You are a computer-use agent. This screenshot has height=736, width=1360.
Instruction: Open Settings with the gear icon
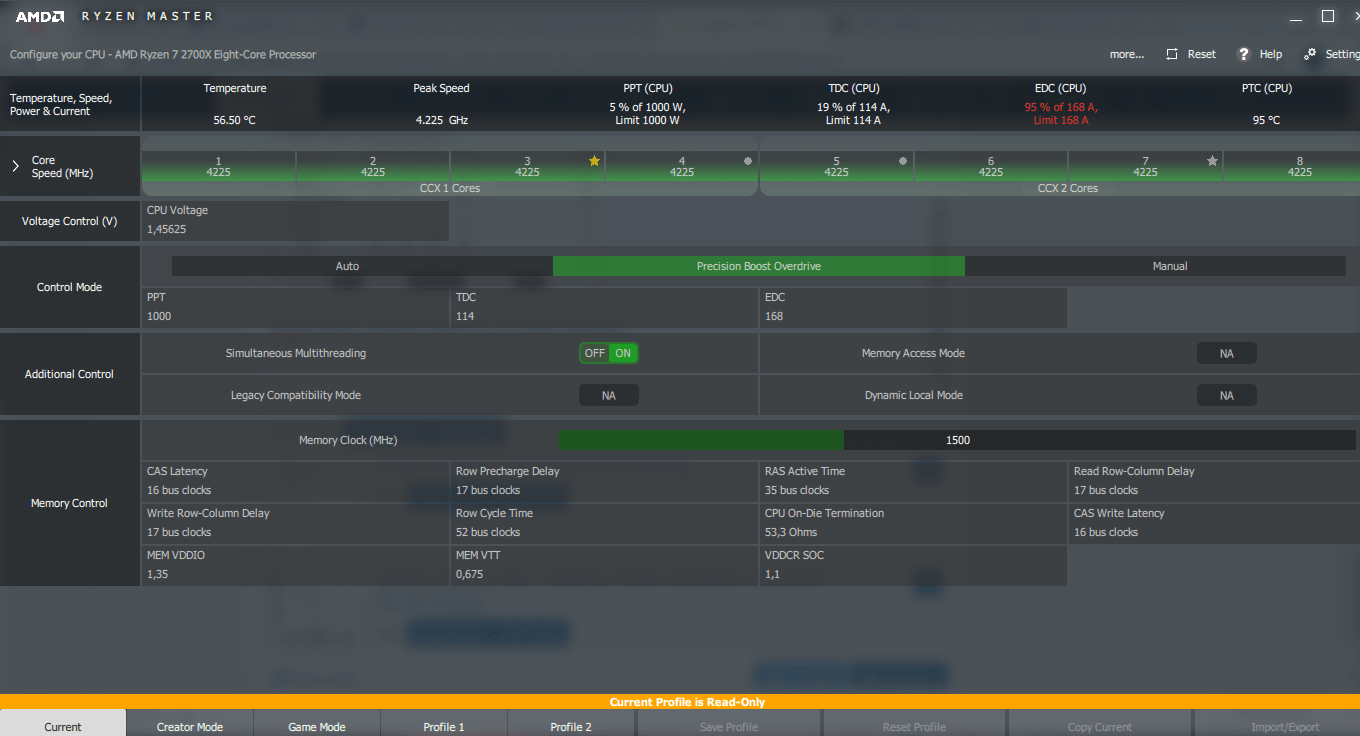coord(1310,54)
